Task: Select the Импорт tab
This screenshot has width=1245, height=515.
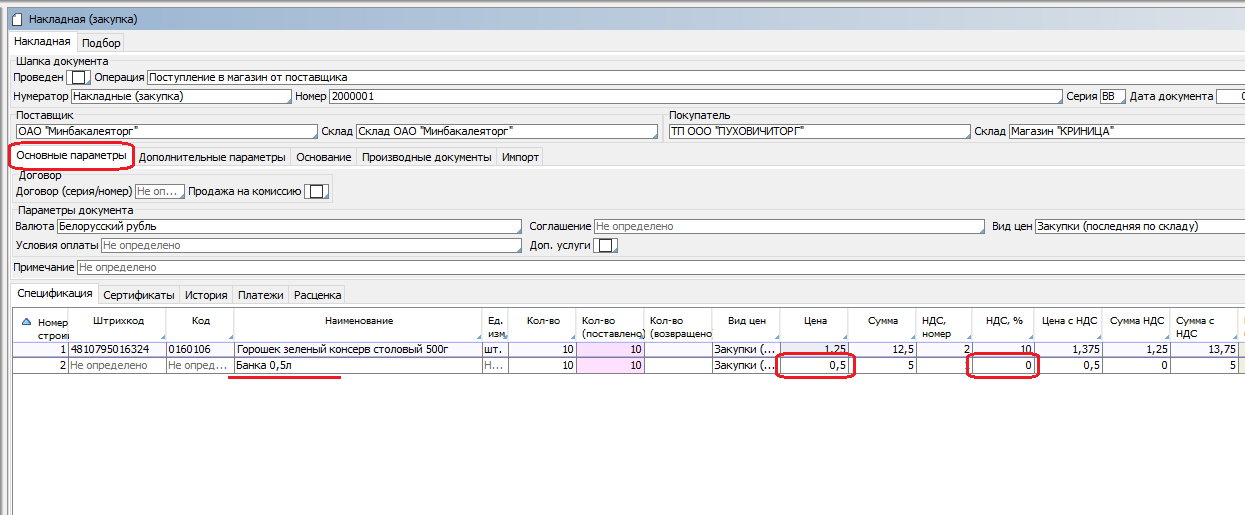Action: coord(521,157)
